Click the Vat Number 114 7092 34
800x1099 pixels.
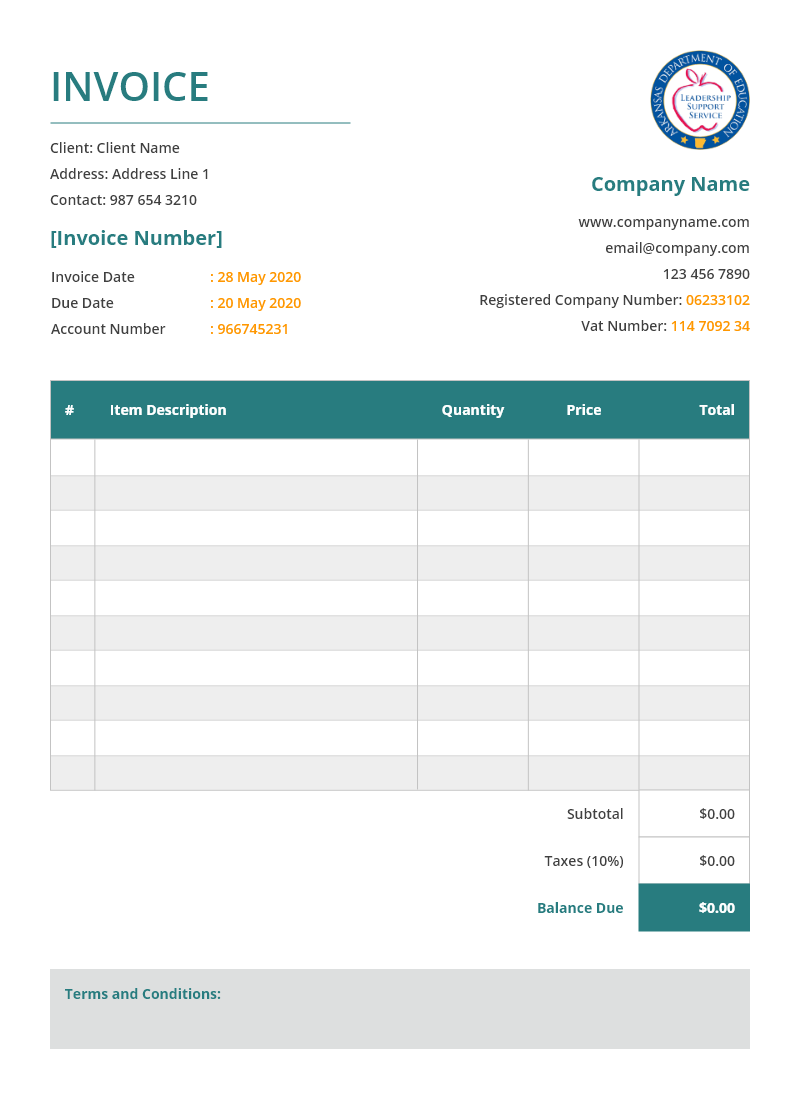coord(709,326)
